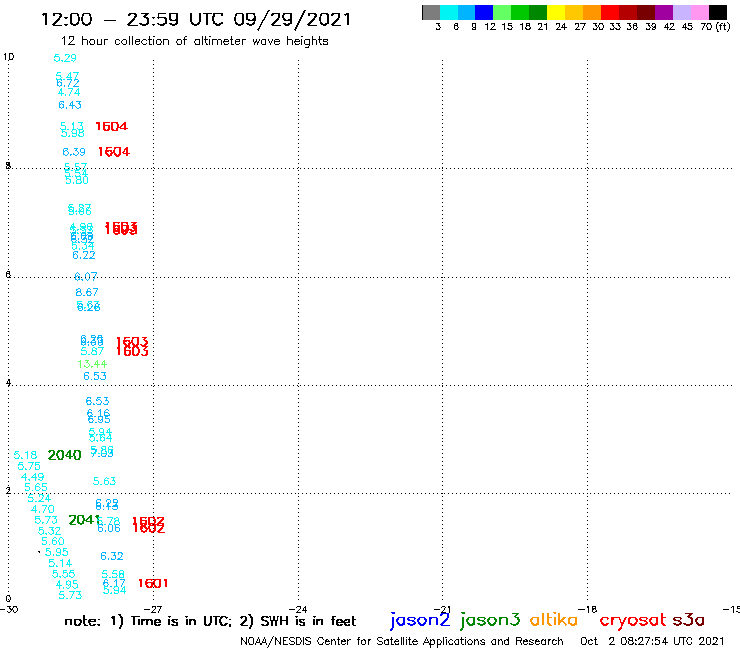740x650 pixels.
Task: Click the 5.14 wave height value
Action: (x=60, y=563)
